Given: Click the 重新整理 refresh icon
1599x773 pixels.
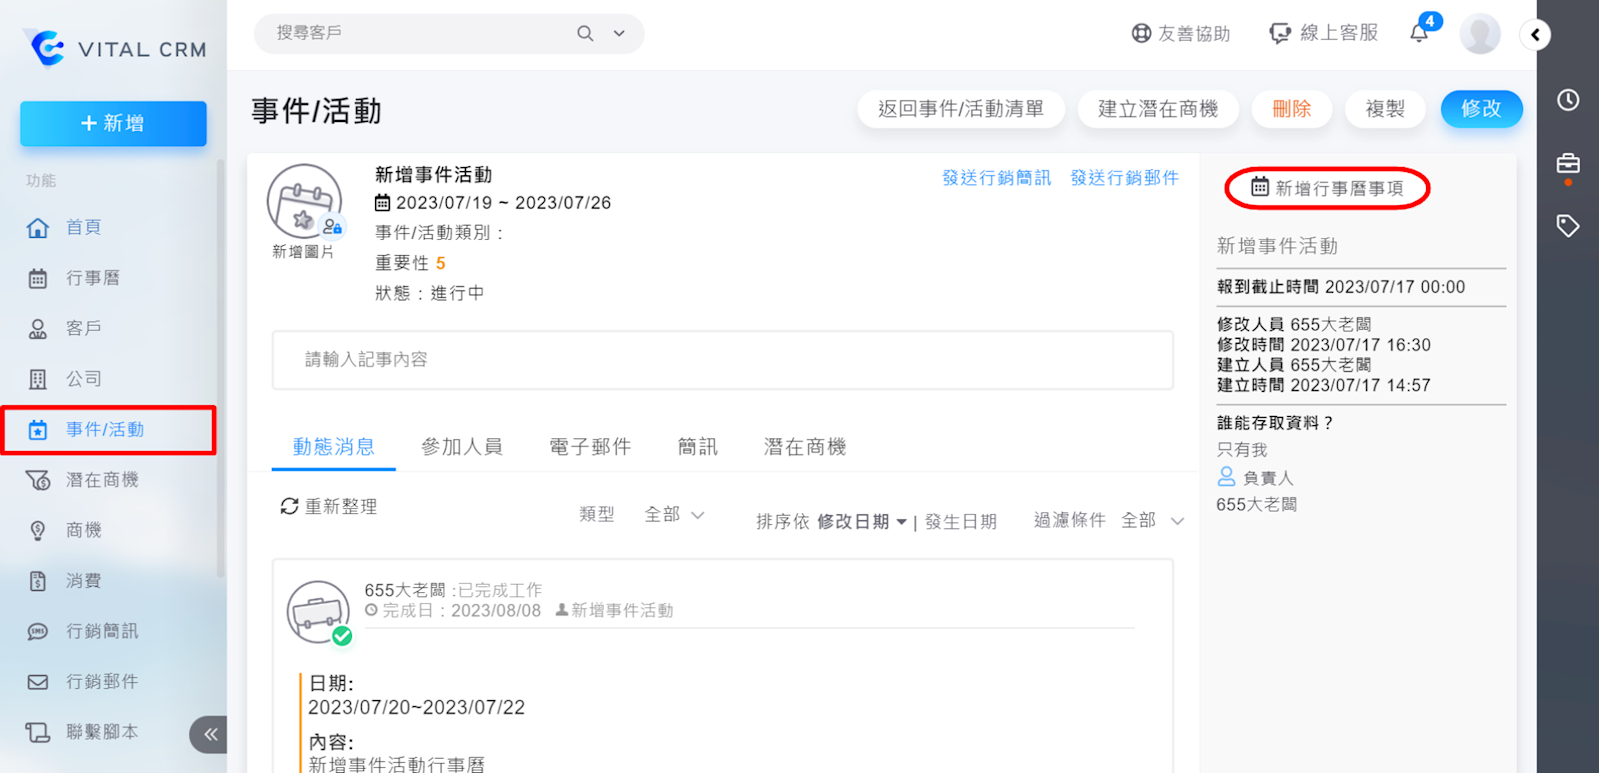Looking at the screenshot, I should (x=289, y=507).
